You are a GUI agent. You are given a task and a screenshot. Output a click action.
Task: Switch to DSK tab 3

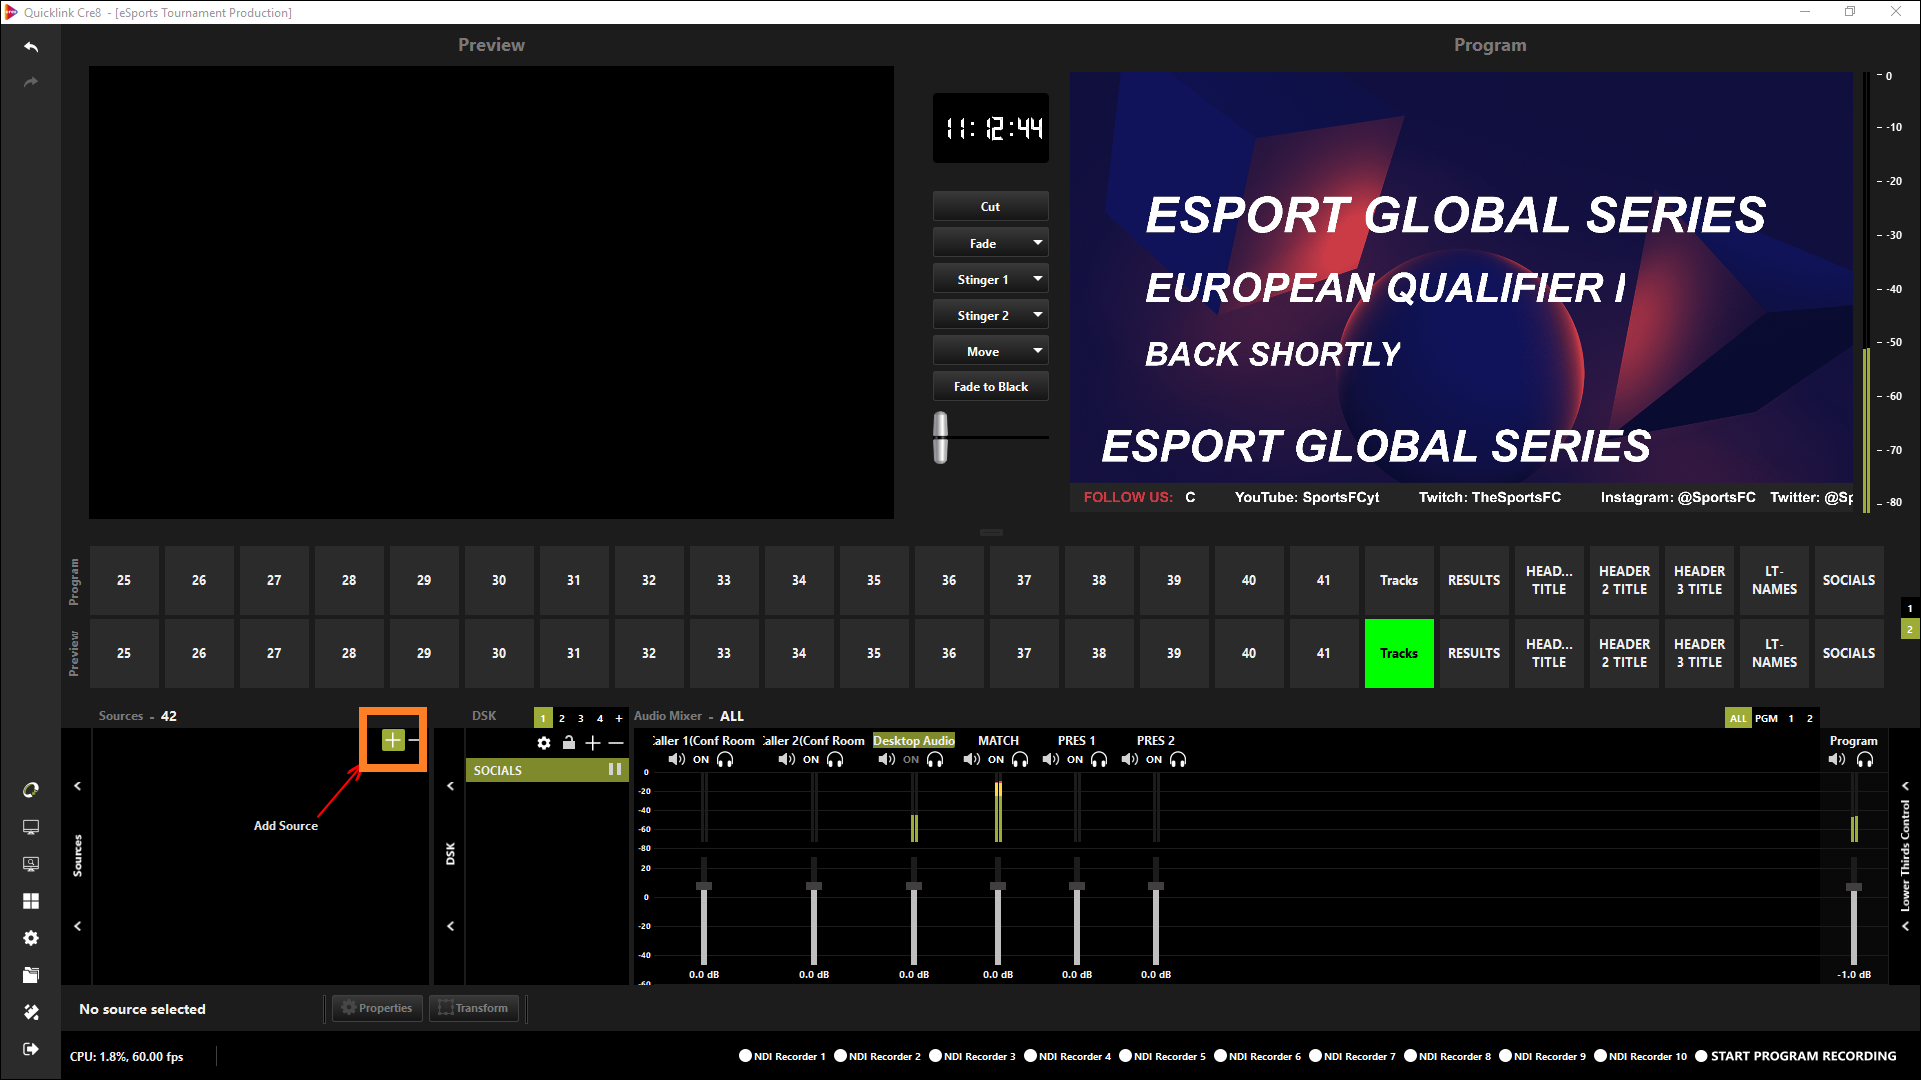pyautogui.click(x=581, y=718)
